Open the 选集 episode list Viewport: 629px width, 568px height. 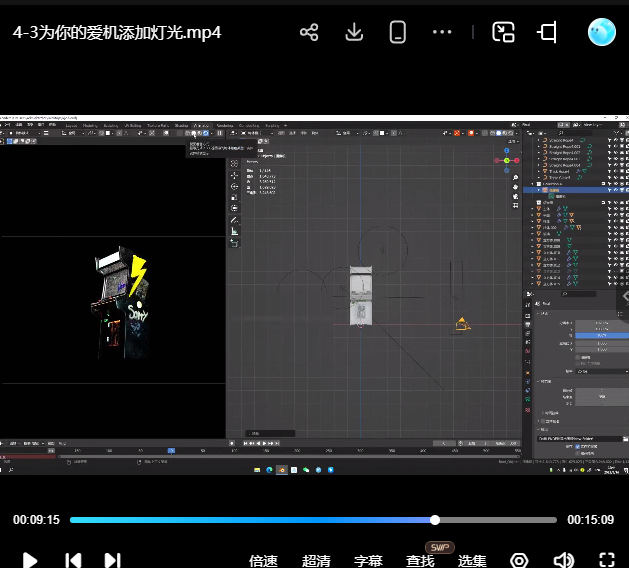tap(472, 561)
